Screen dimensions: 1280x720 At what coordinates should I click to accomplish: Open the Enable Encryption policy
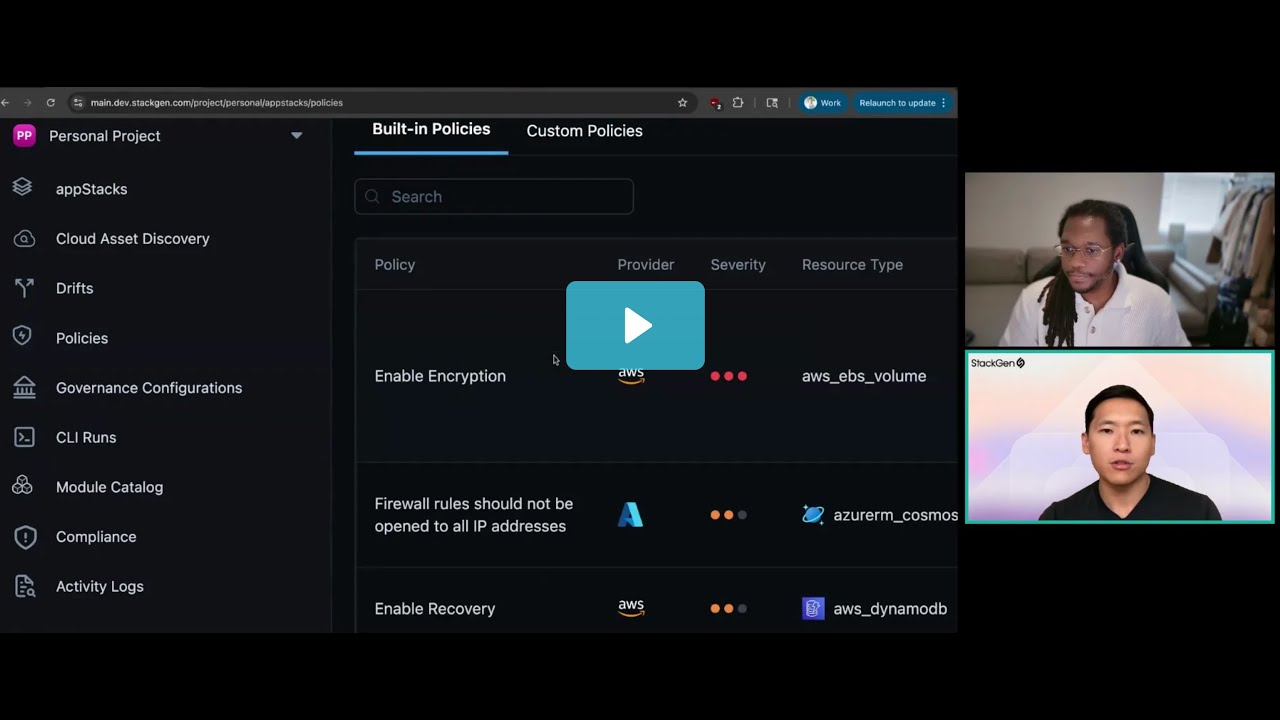tap(440, 376)
